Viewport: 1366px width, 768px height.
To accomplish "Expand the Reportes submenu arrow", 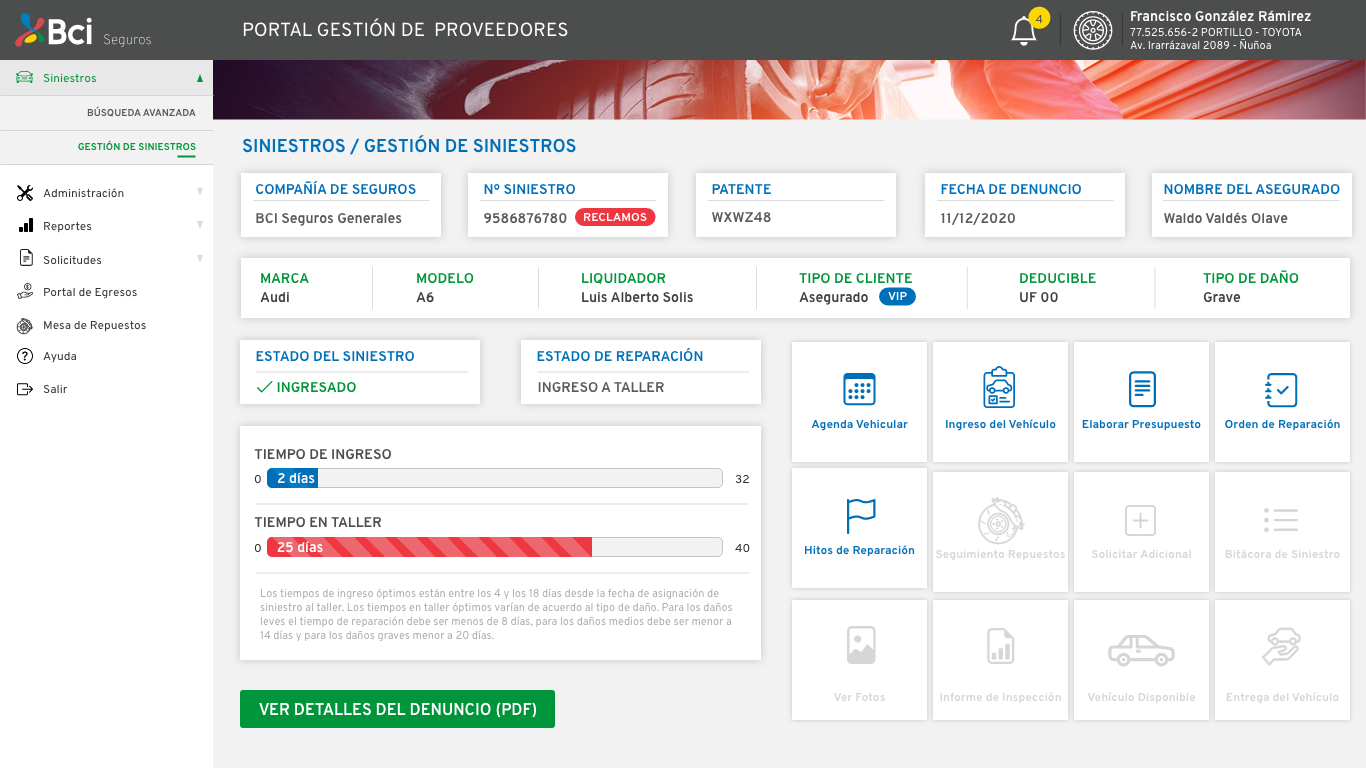I will pyautogui.click(x=199, y=225).
